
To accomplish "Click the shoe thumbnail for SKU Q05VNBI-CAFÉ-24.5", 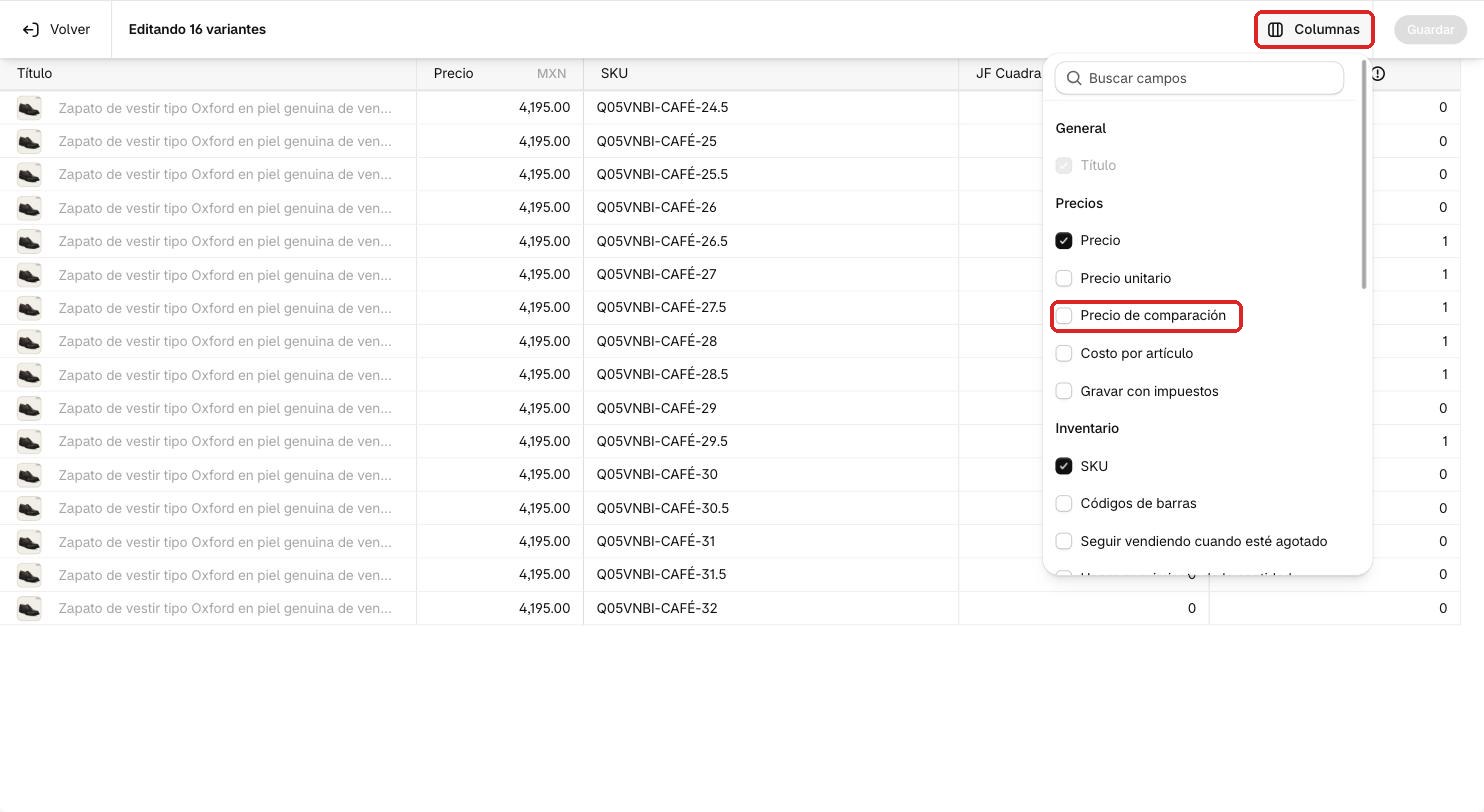I will point(29,108).
